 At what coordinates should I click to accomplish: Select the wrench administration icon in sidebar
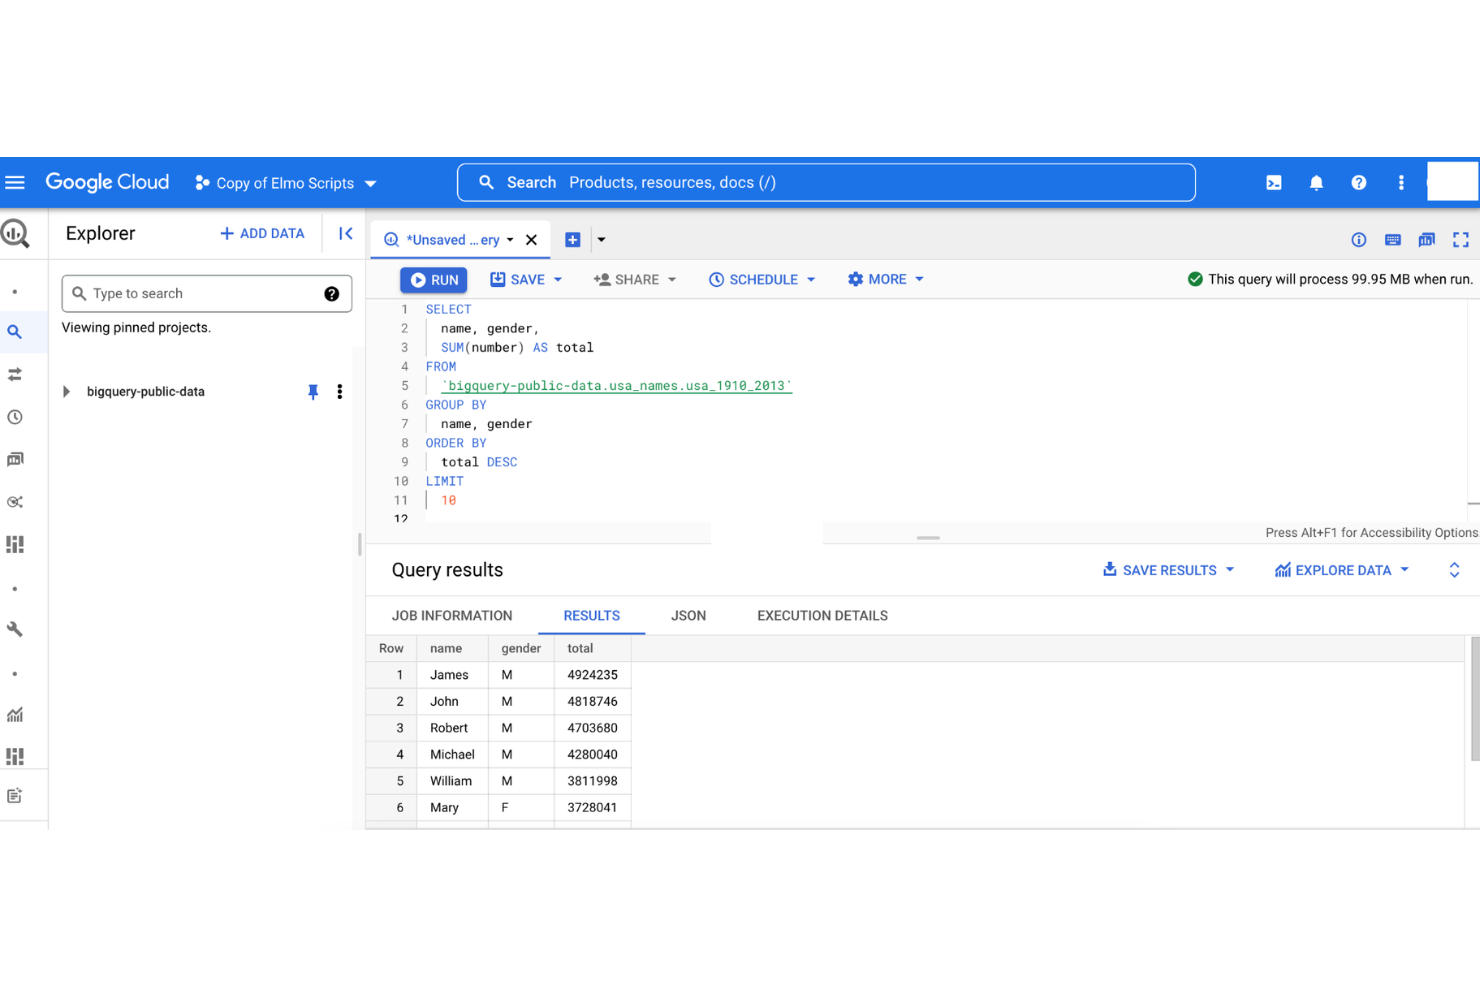15,629
